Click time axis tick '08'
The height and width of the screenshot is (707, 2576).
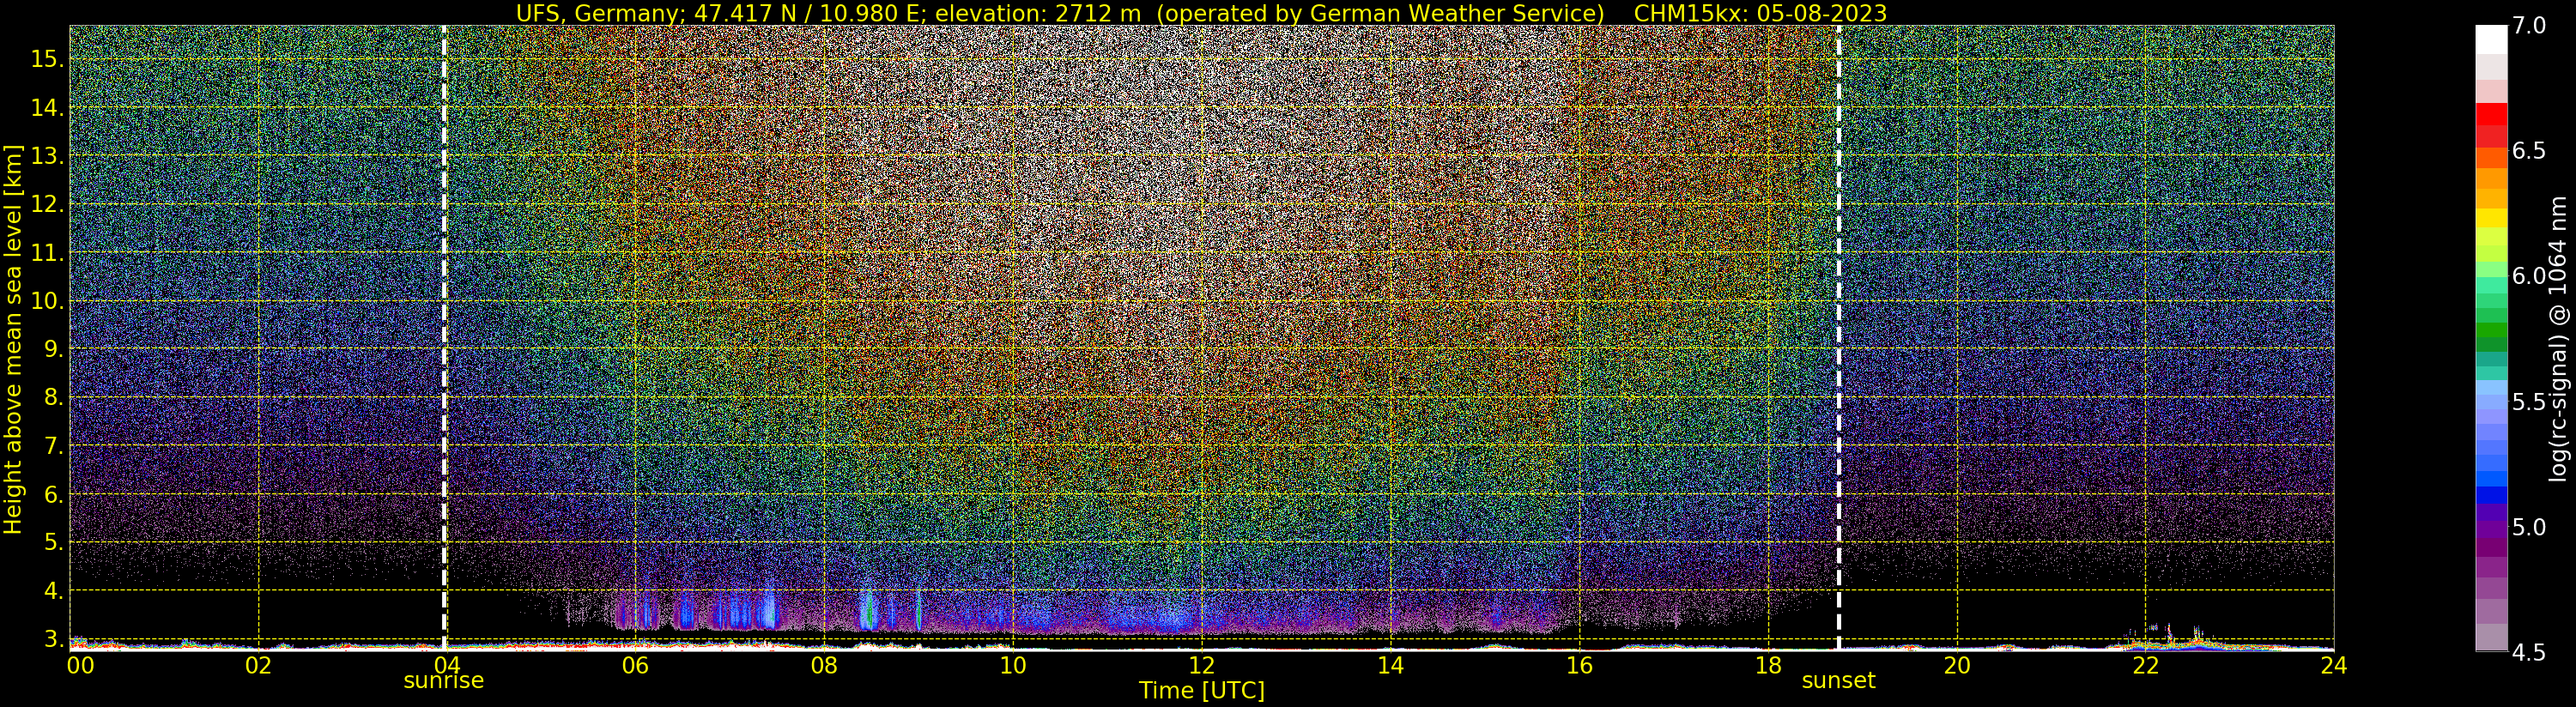(824, 665)
